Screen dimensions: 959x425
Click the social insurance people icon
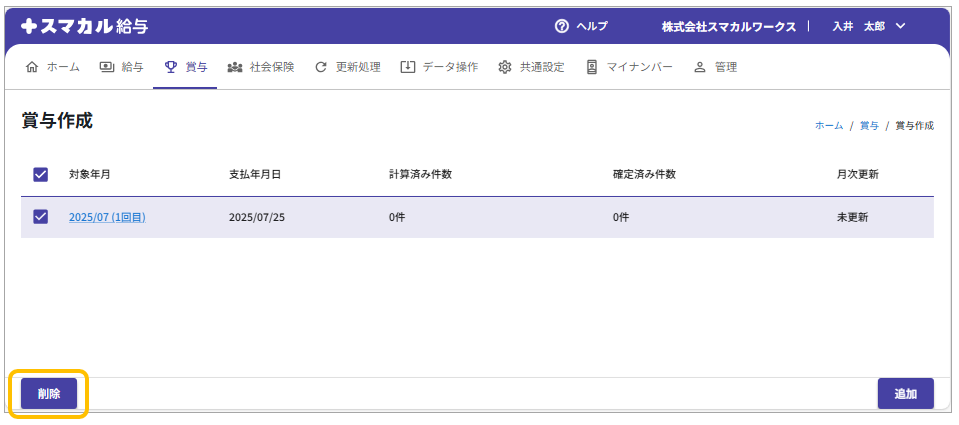pos(235,67)
